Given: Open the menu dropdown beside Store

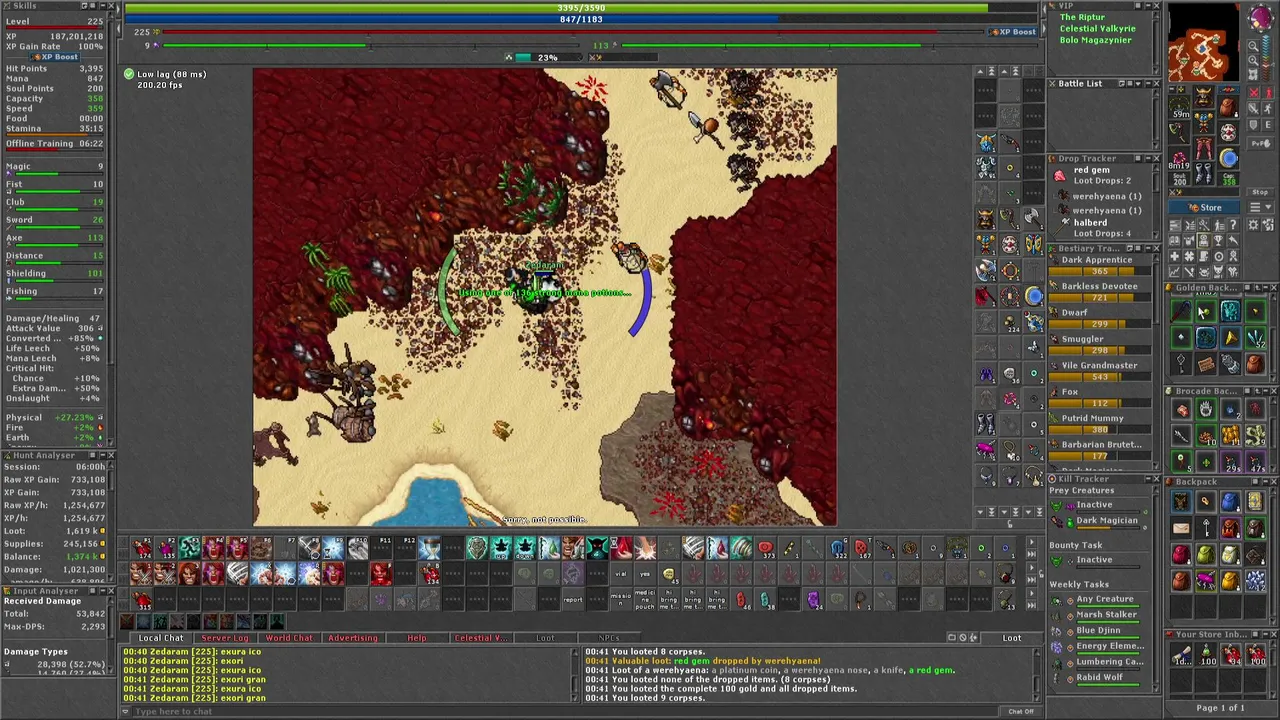Looking at the screenshot, I should coord(1260,207).
